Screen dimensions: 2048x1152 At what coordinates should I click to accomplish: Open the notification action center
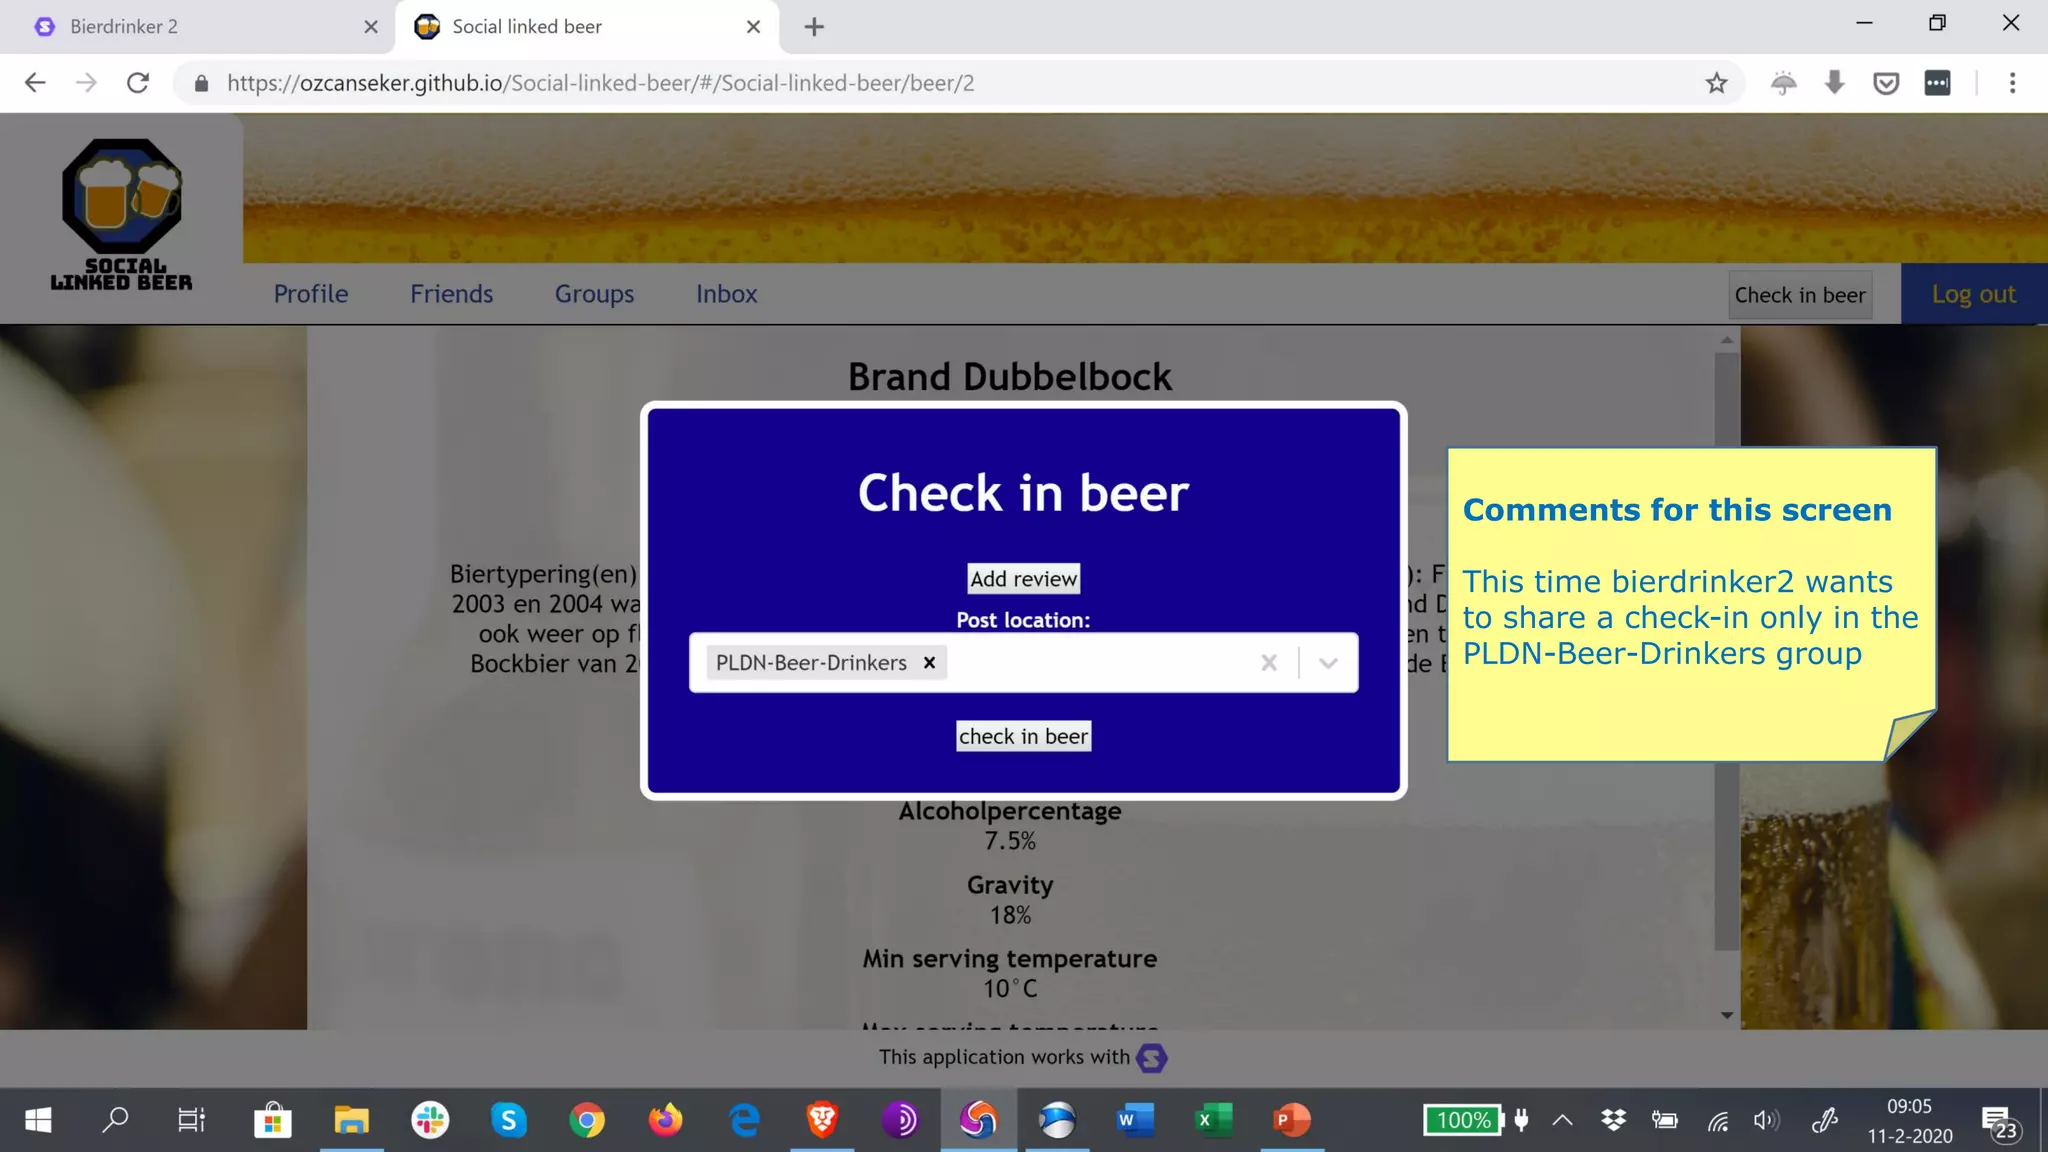pyautogui.click(x=2000, y=1122)
